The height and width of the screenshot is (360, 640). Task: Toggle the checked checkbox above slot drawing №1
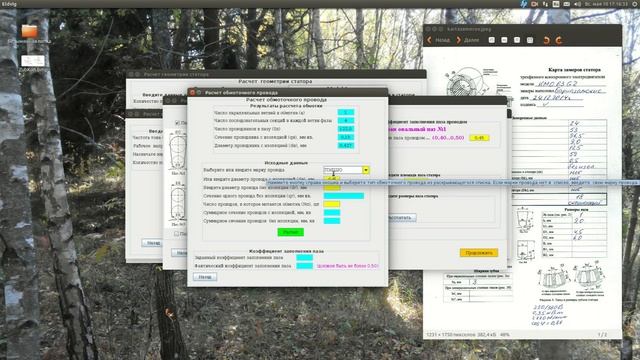pos(177,122)
